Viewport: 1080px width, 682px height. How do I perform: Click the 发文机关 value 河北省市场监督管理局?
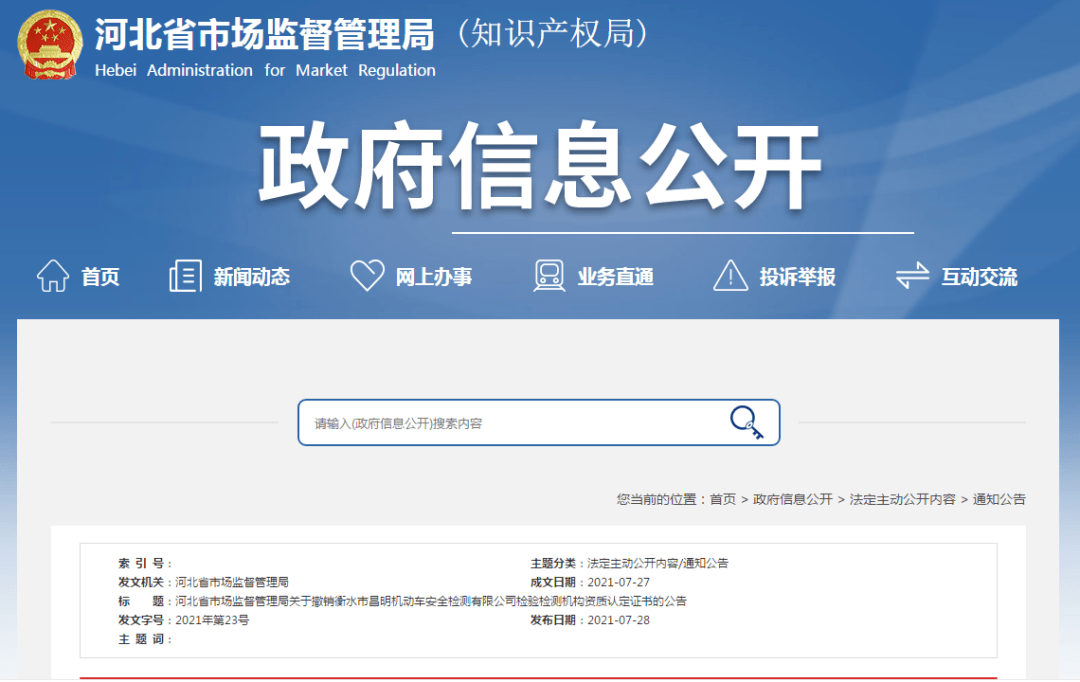(232, 582)
